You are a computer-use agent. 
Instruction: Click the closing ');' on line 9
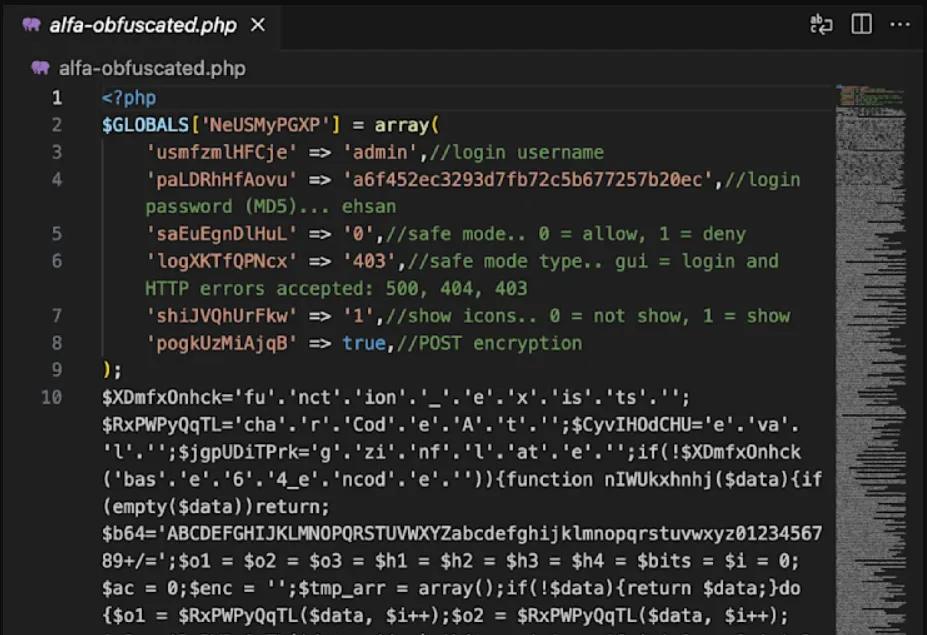pyautogui.click(x=112, y=370)
